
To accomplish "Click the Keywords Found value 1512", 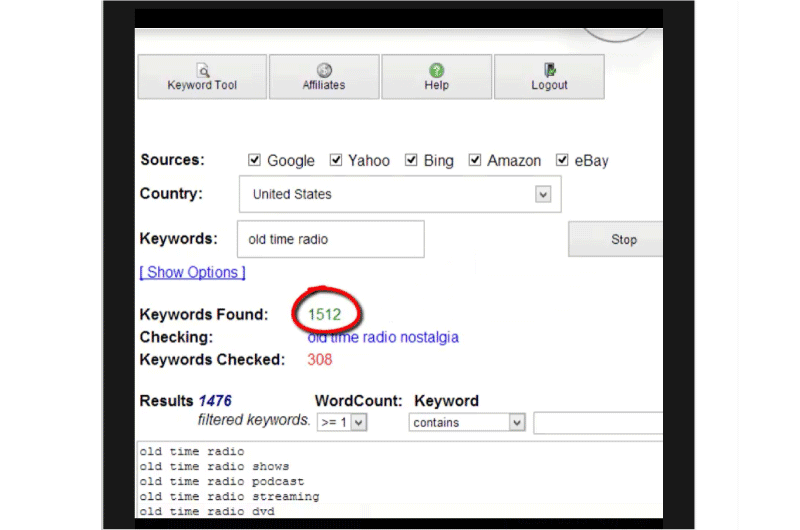I will [x=324, y=314].
